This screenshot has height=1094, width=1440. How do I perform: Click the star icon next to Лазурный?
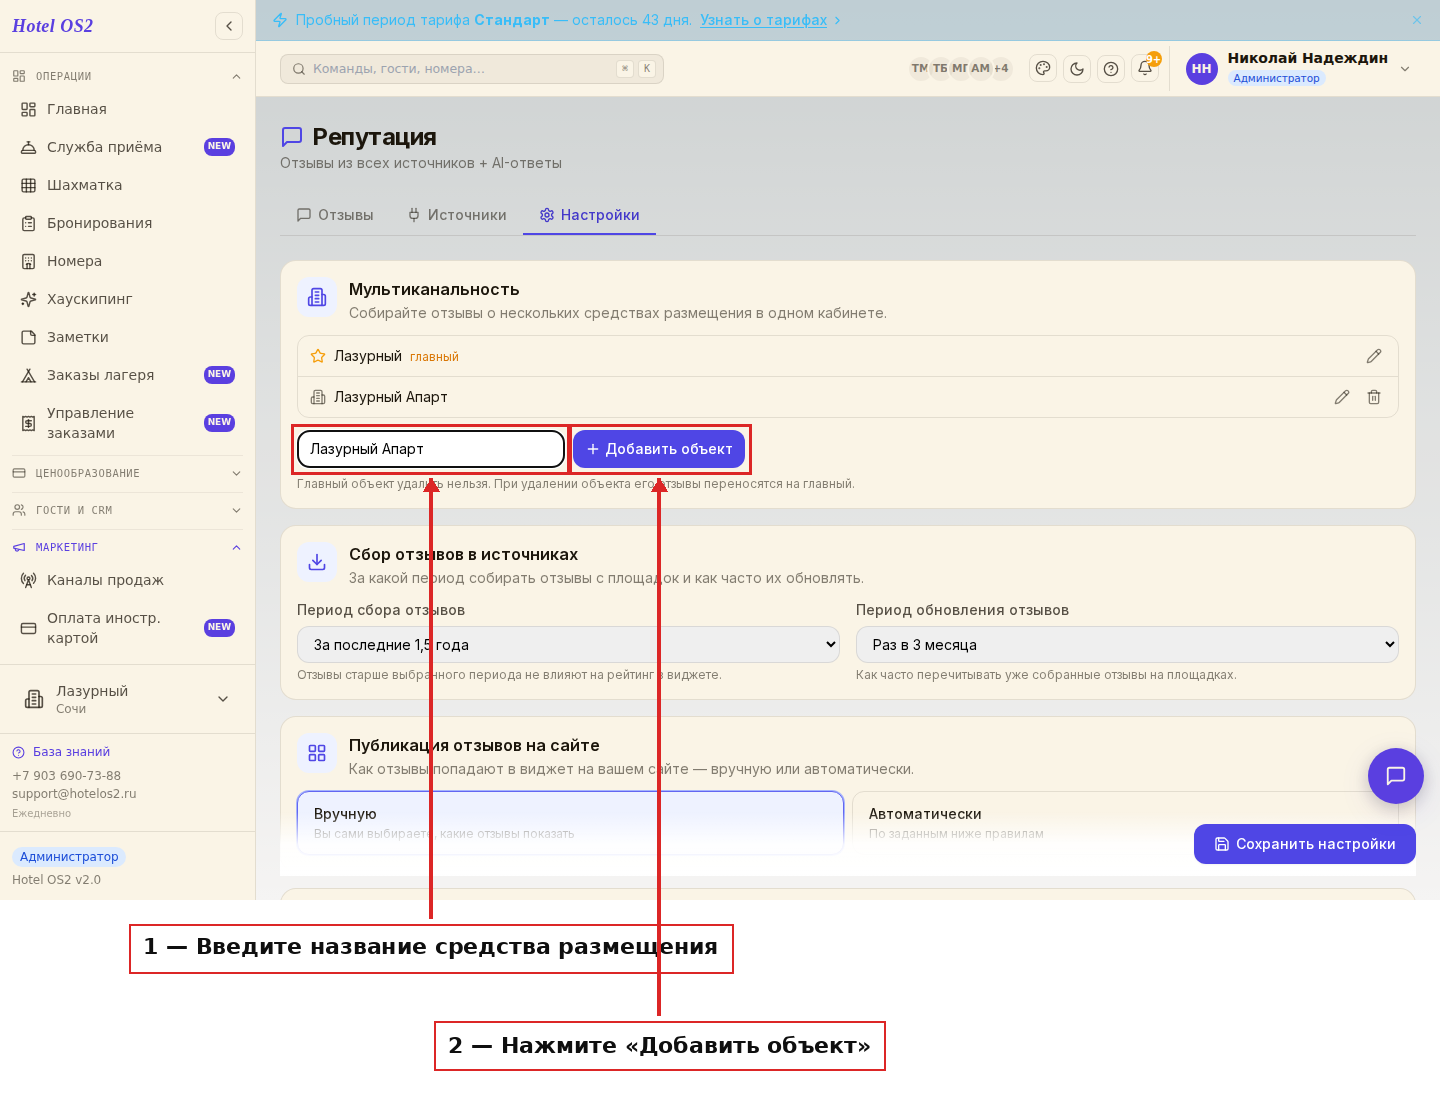[318, 356]
